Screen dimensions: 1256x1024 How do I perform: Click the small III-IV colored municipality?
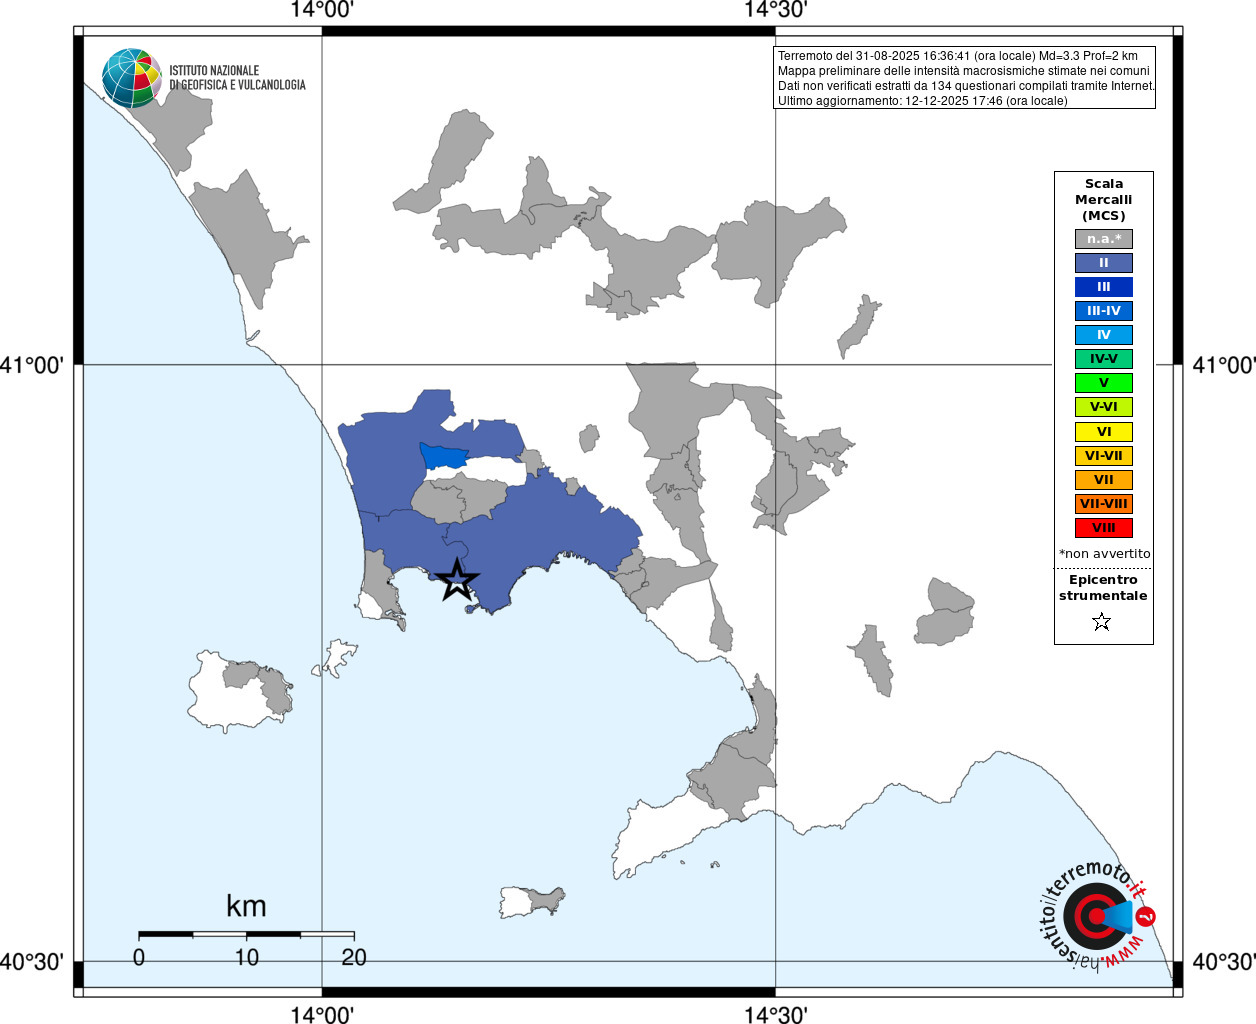pos(444,456)
